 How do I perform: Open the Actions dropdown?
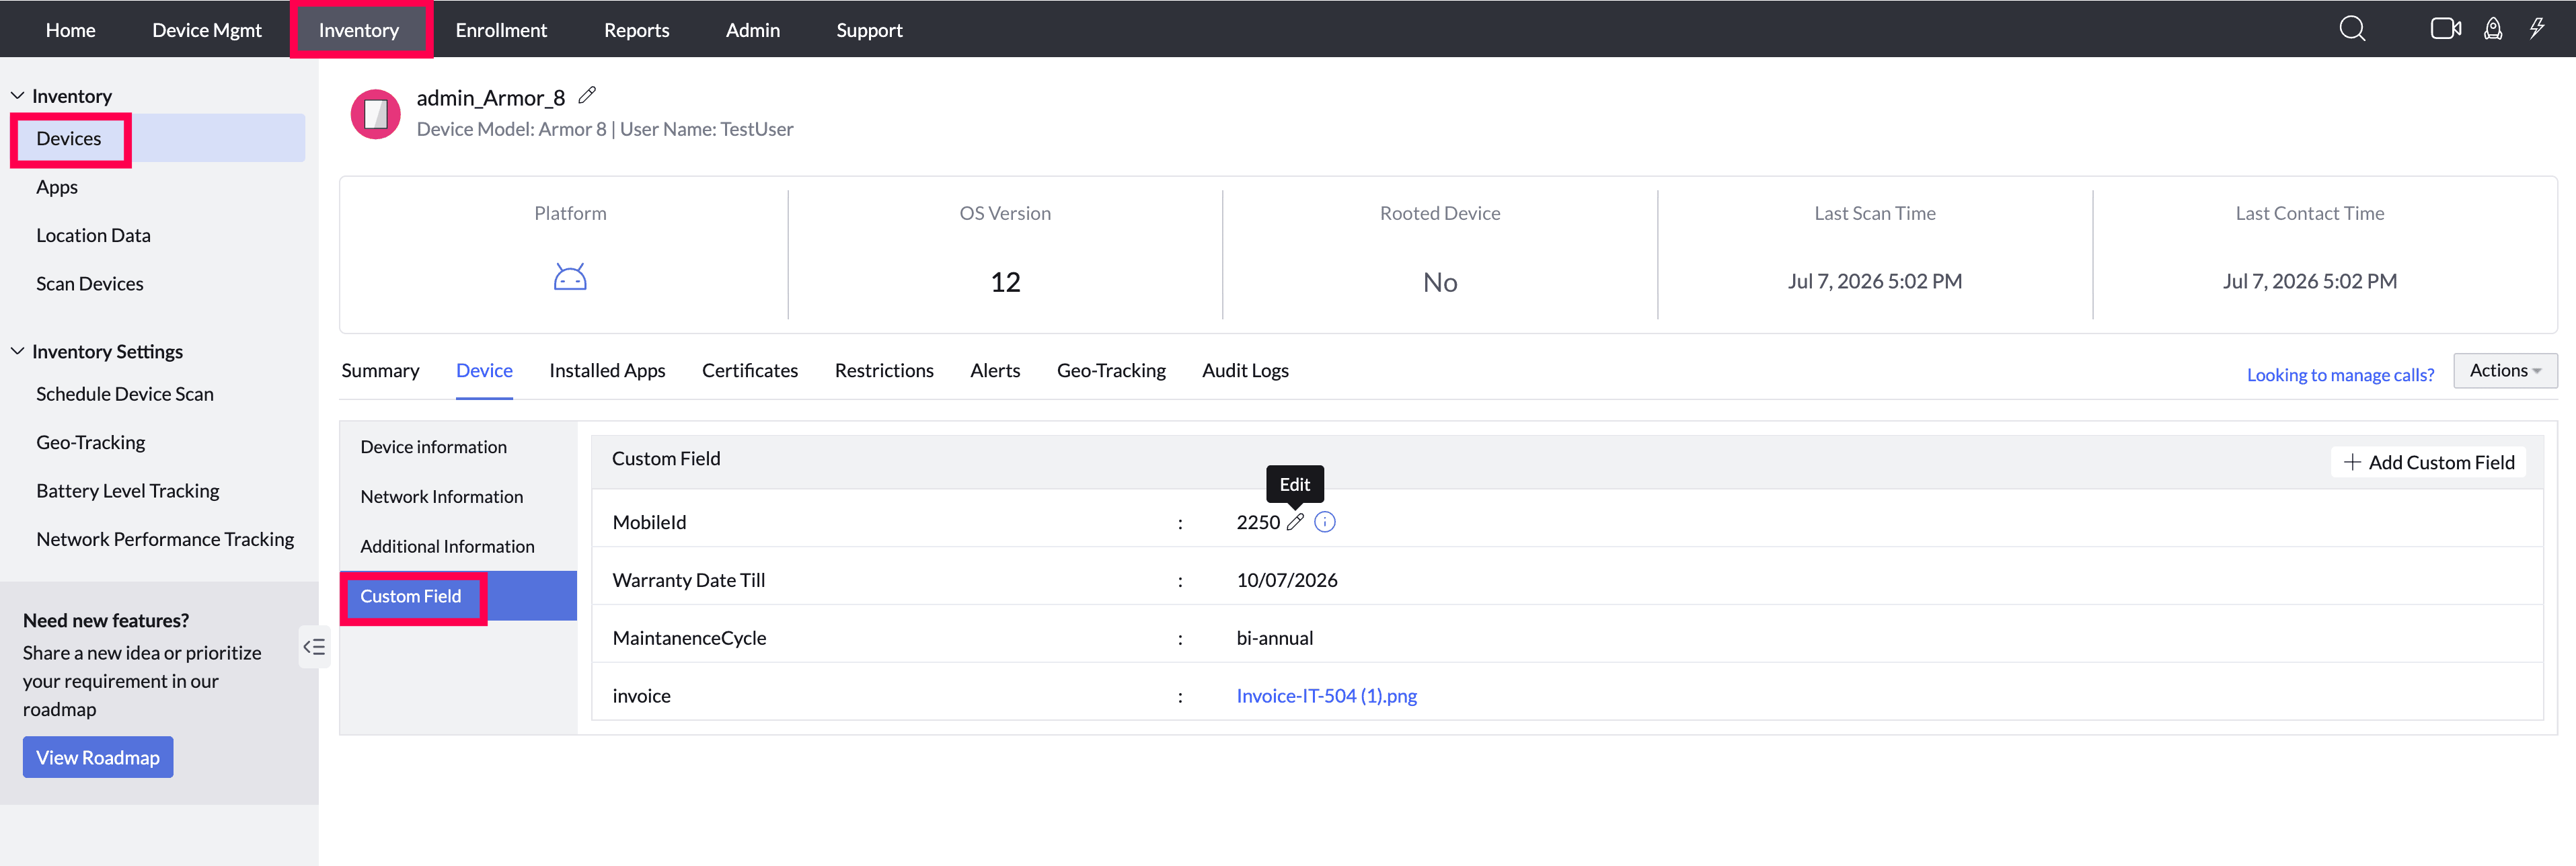(x=2504, y=371)
